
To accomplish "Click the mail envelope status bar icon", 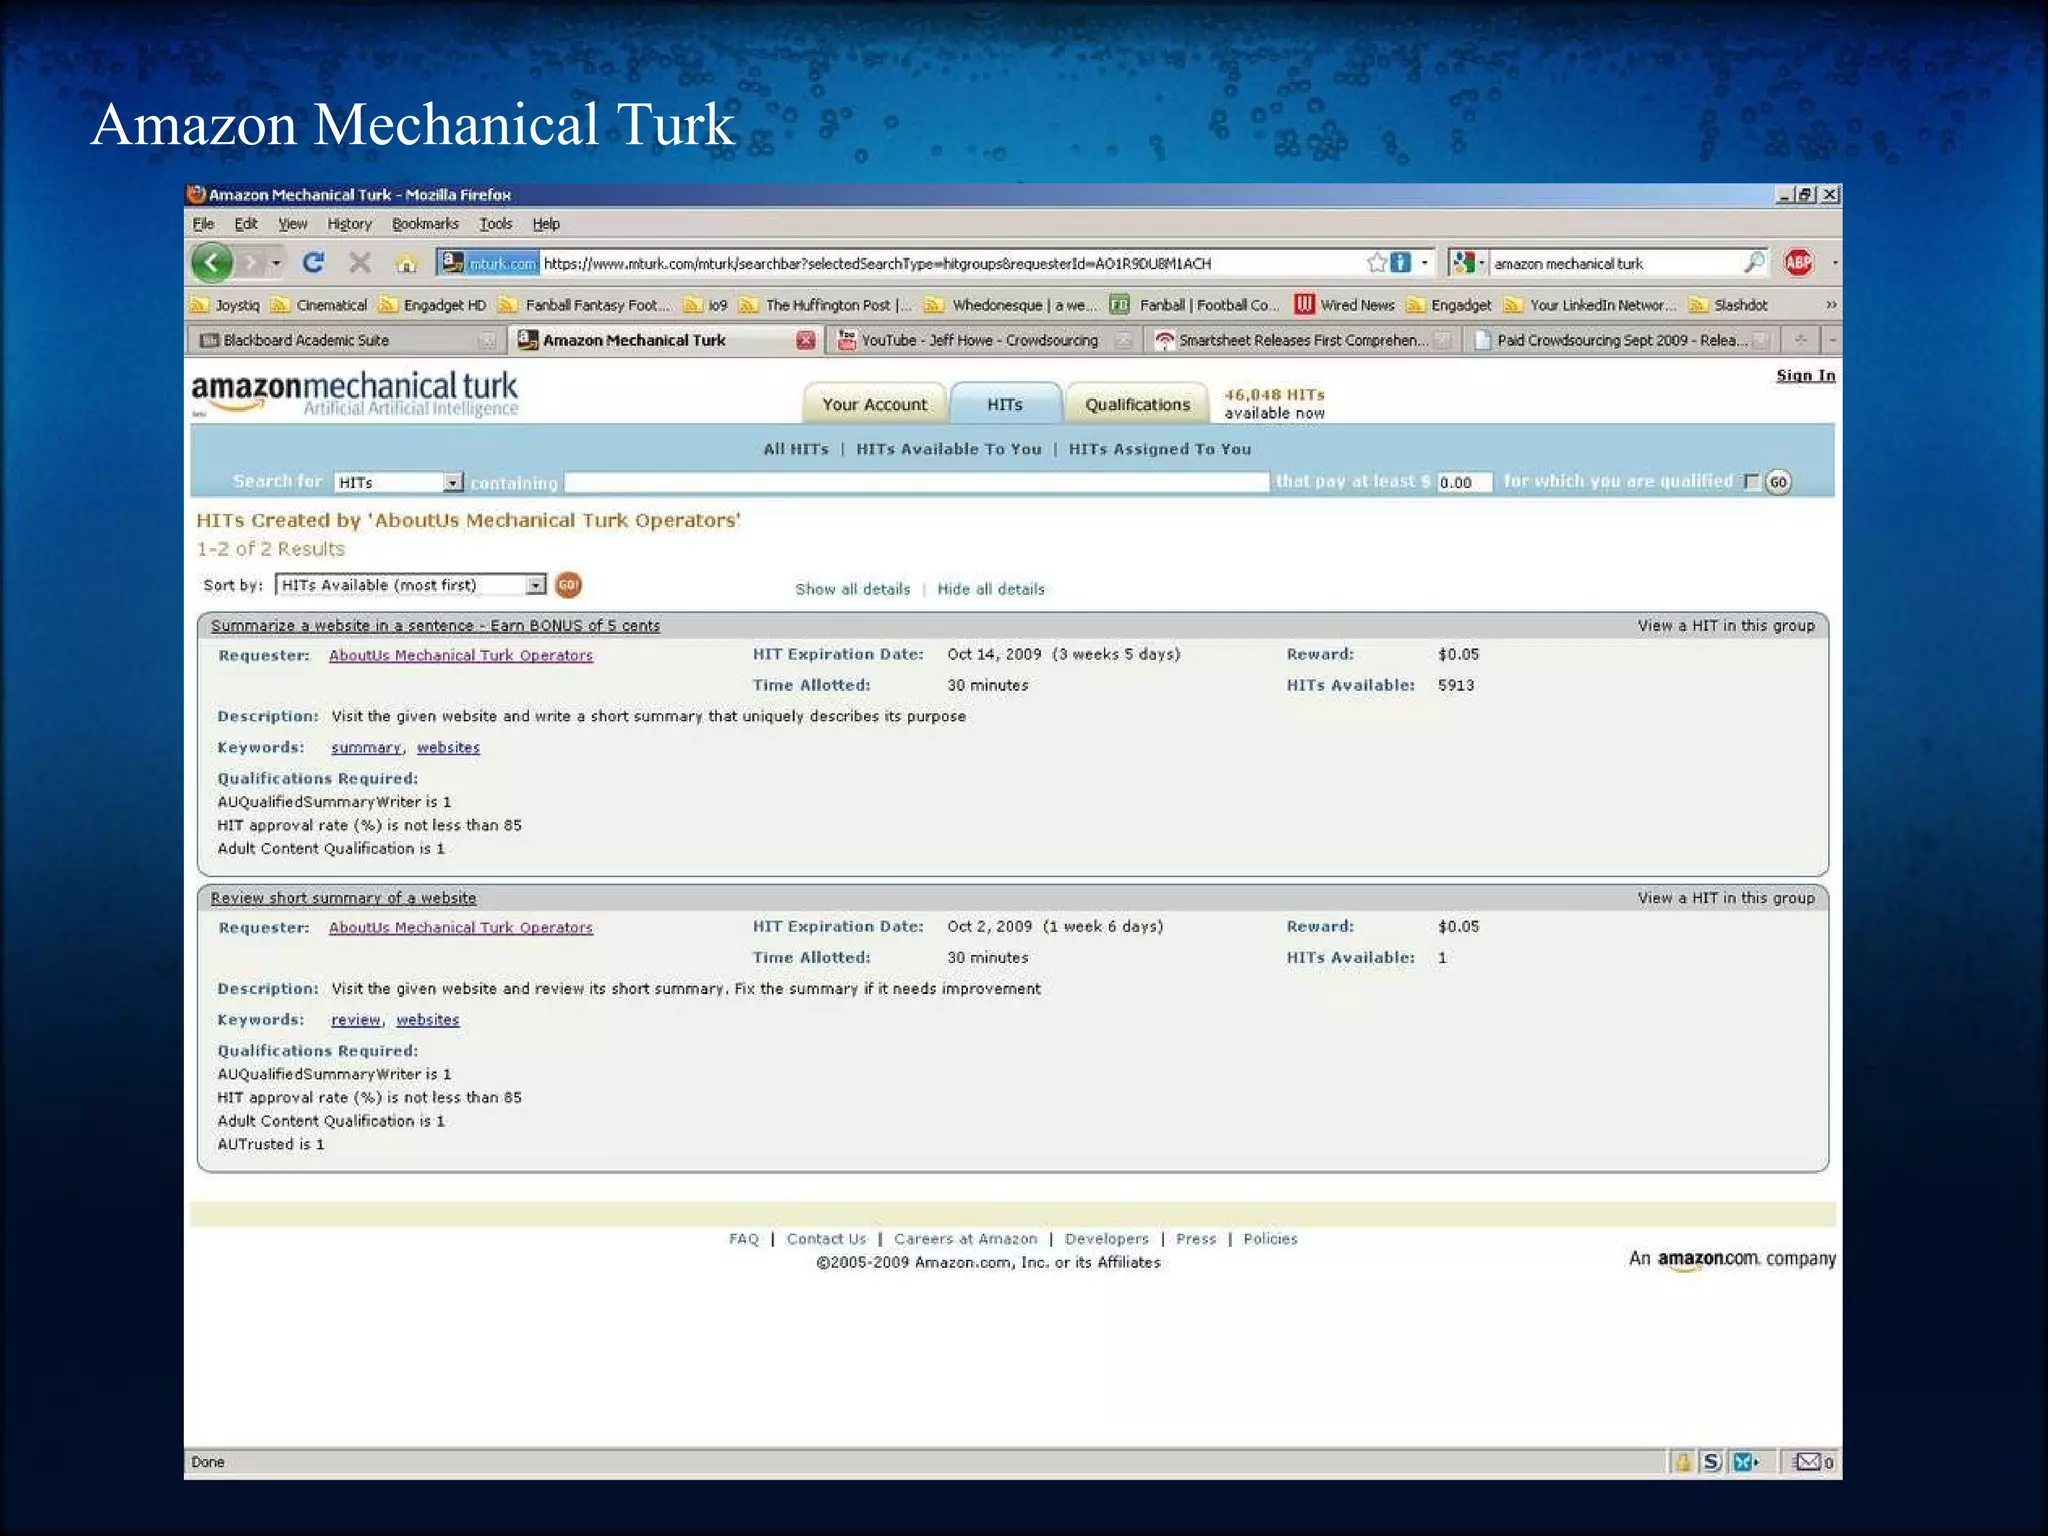I will pos(1807,1462).
